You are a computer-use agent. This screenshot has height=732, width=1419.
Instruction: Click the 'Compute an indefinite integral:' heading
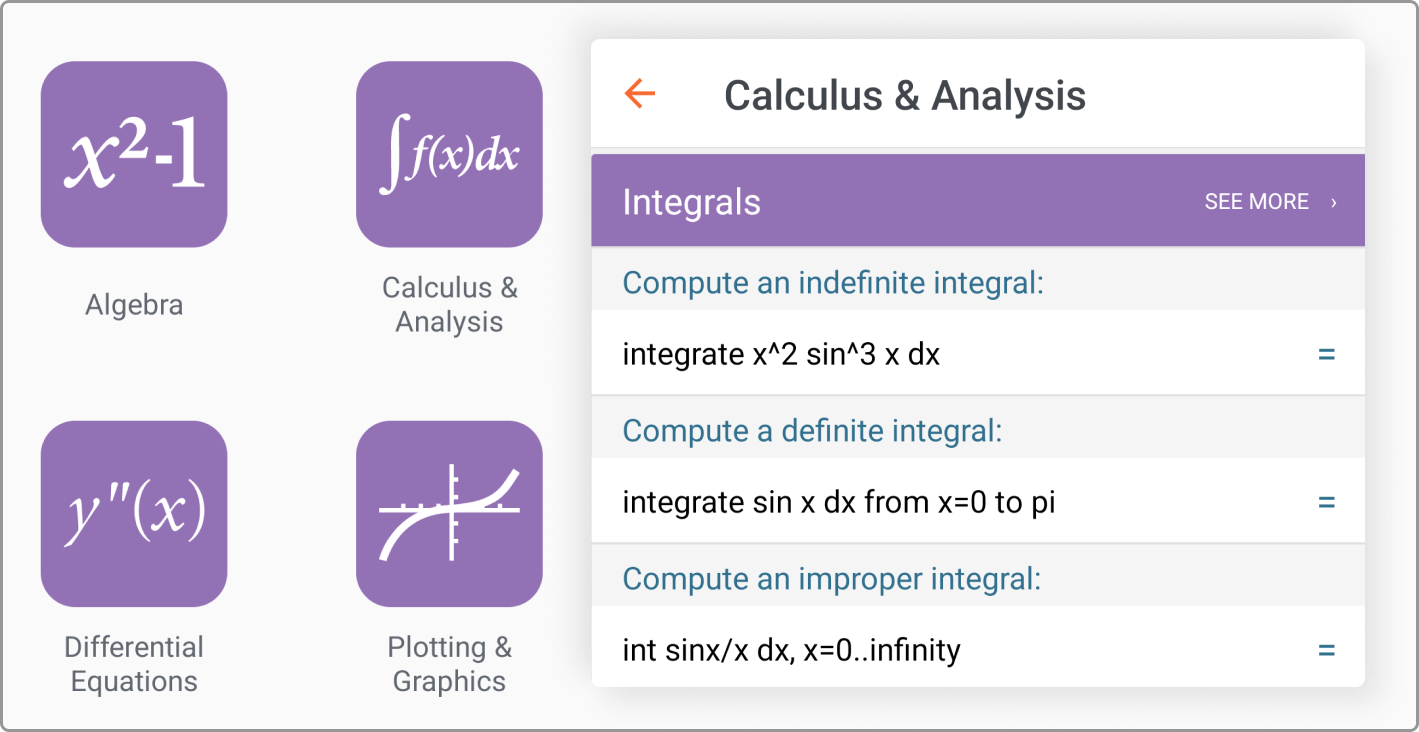click(832, 283)
